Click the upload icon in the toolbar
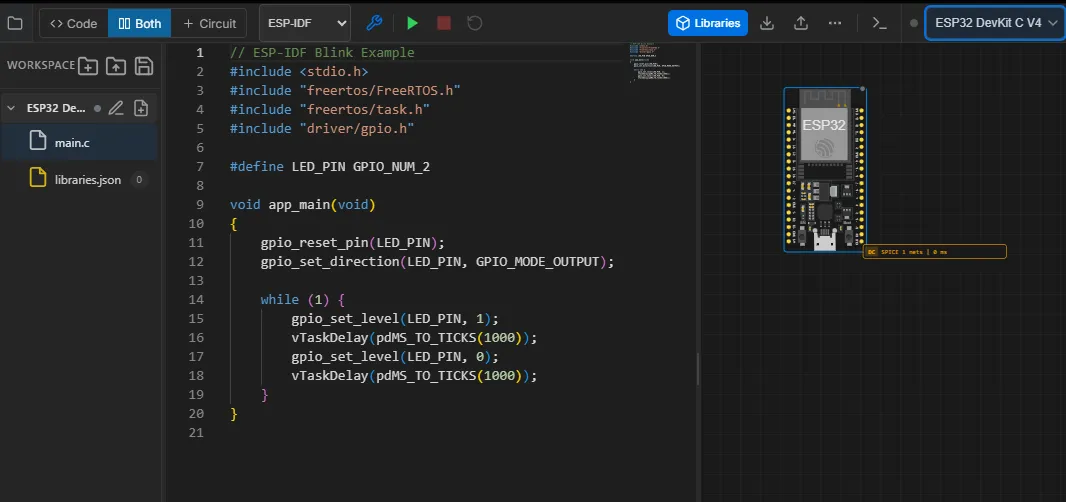 [x=801, y=23]
